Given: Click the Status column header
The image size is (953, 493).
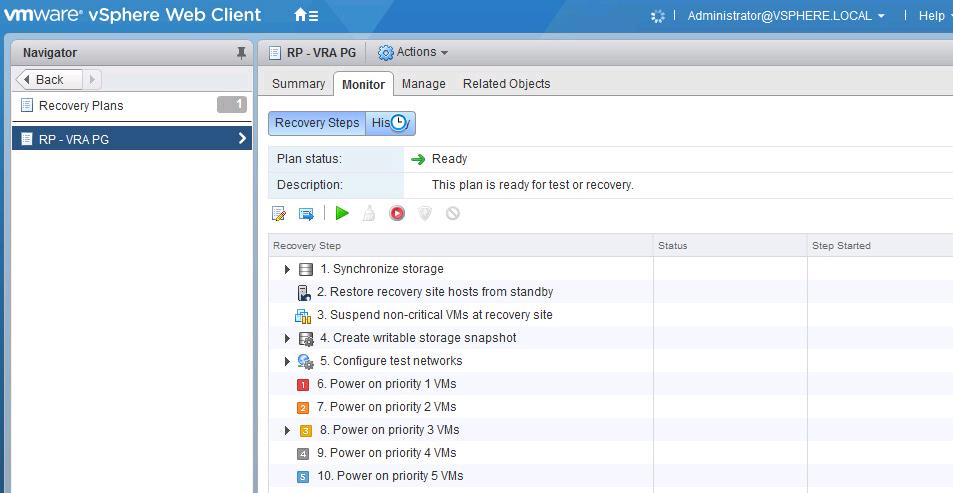Looking at the screenshot, I should 730,246.
